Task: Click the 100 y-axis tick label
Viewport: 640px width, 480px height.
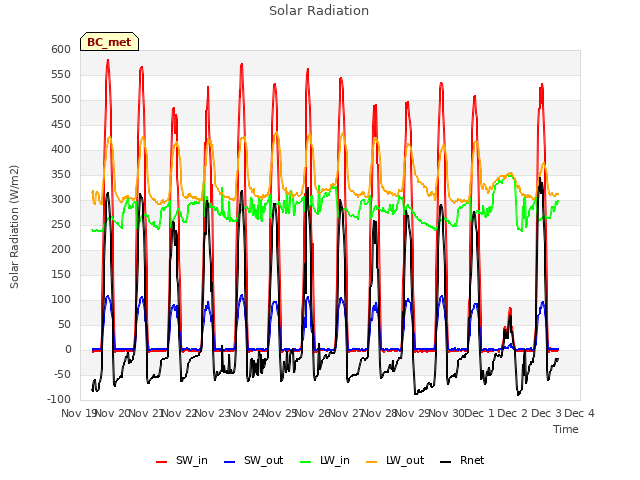Action: (61, 300)
